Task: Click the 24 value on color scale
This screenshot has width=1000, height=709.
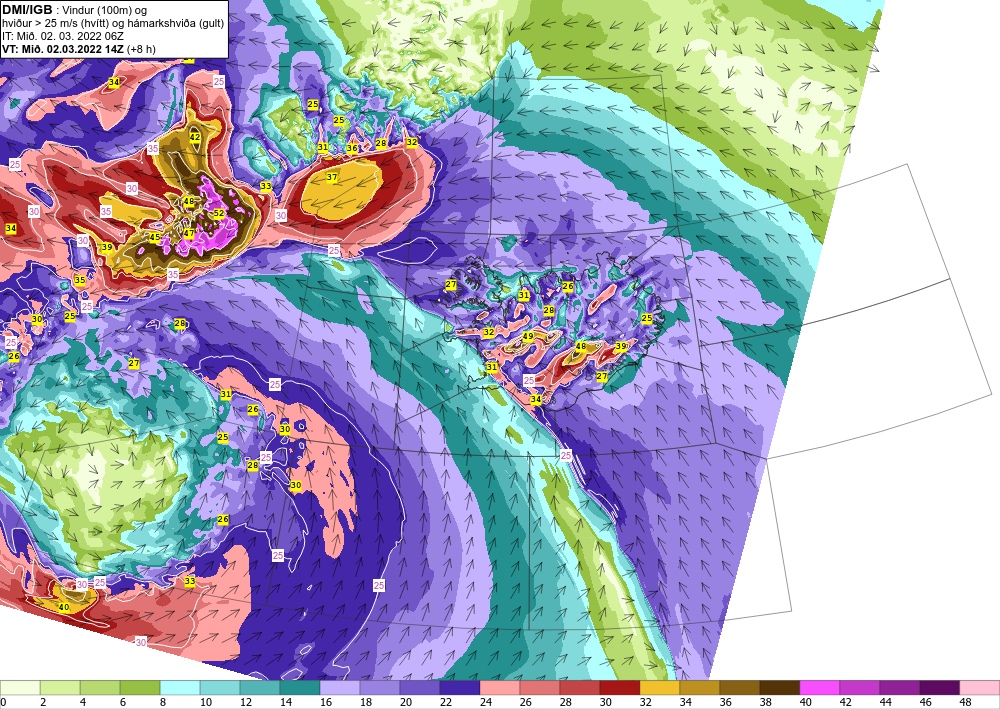Action: pyautogui.click(x=485, y=702)
